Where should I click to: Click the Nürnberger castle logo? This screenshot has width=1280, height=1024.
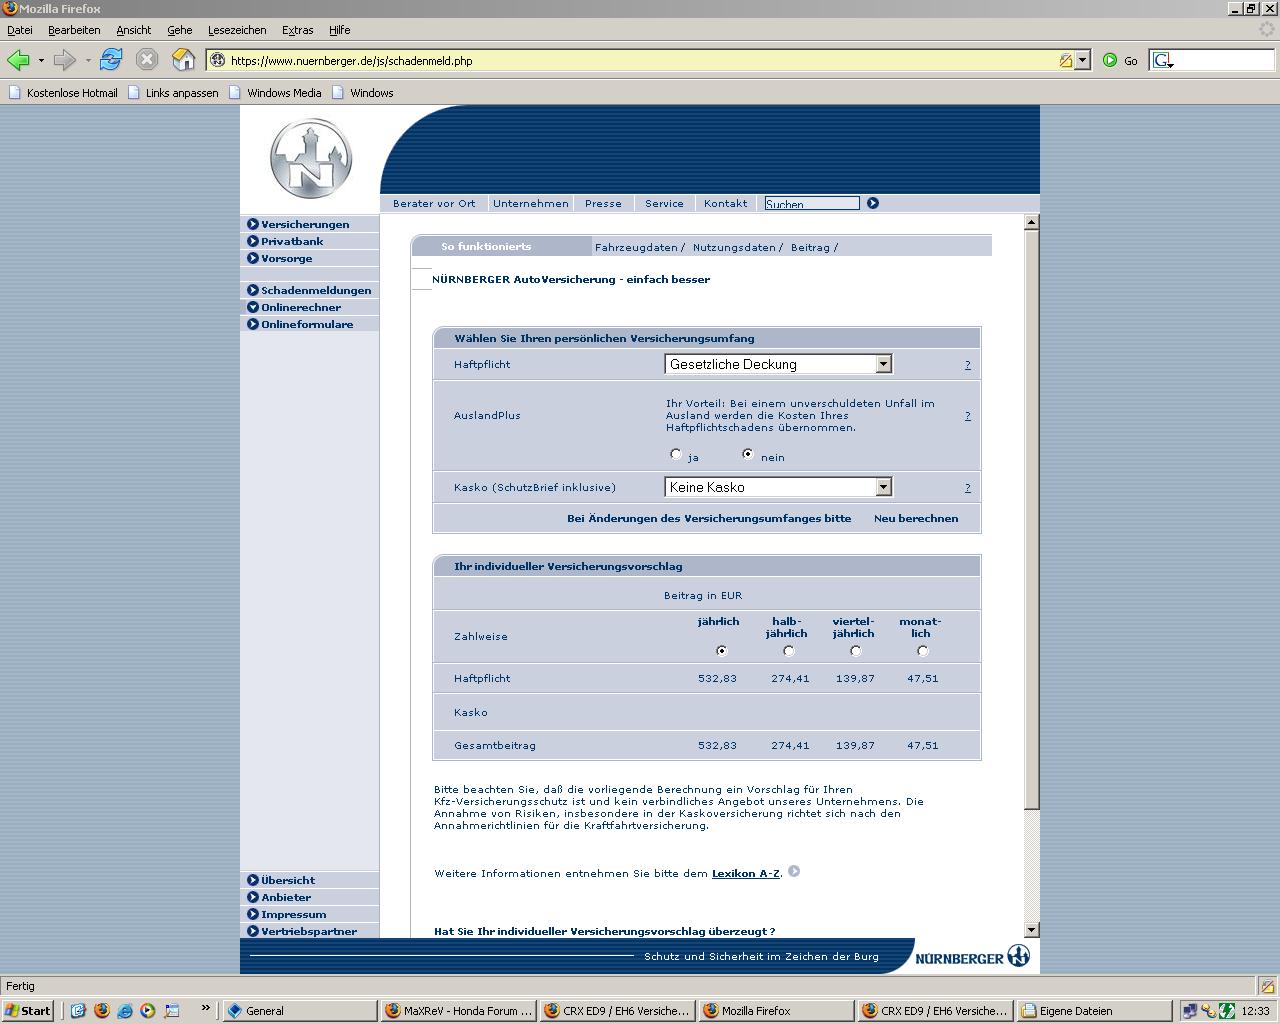[311, 158]
